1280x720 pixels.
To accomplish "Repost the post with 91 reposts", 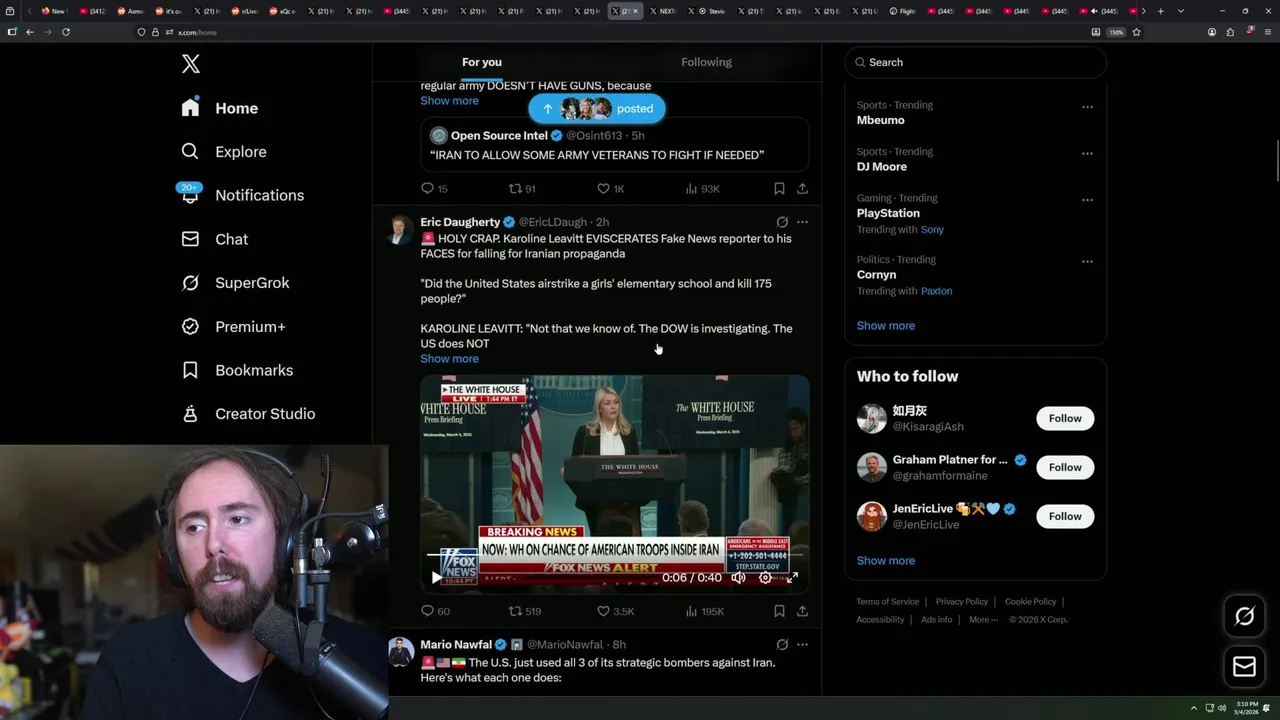I will 522,188.
